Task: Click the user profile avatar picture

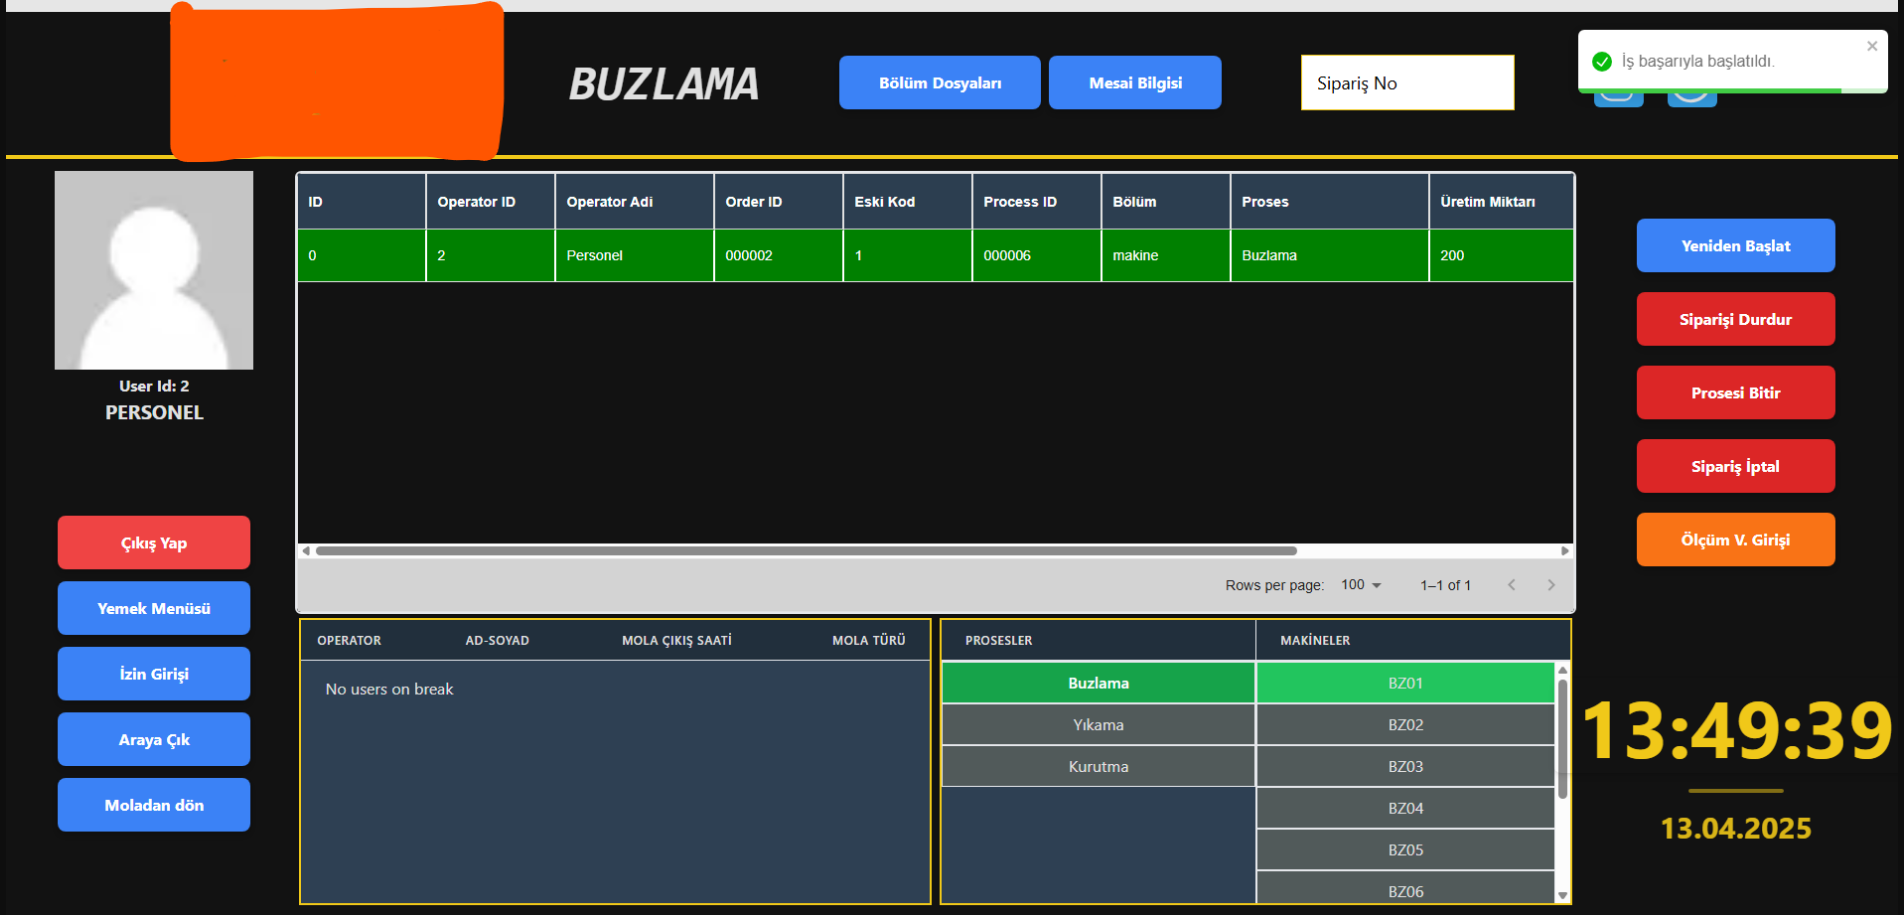Action: [154, 270]
